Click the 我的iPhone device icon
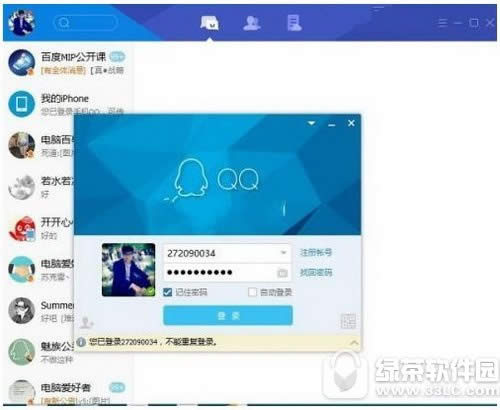Screen dimensions: 500x410 click(x=22, y=104)
